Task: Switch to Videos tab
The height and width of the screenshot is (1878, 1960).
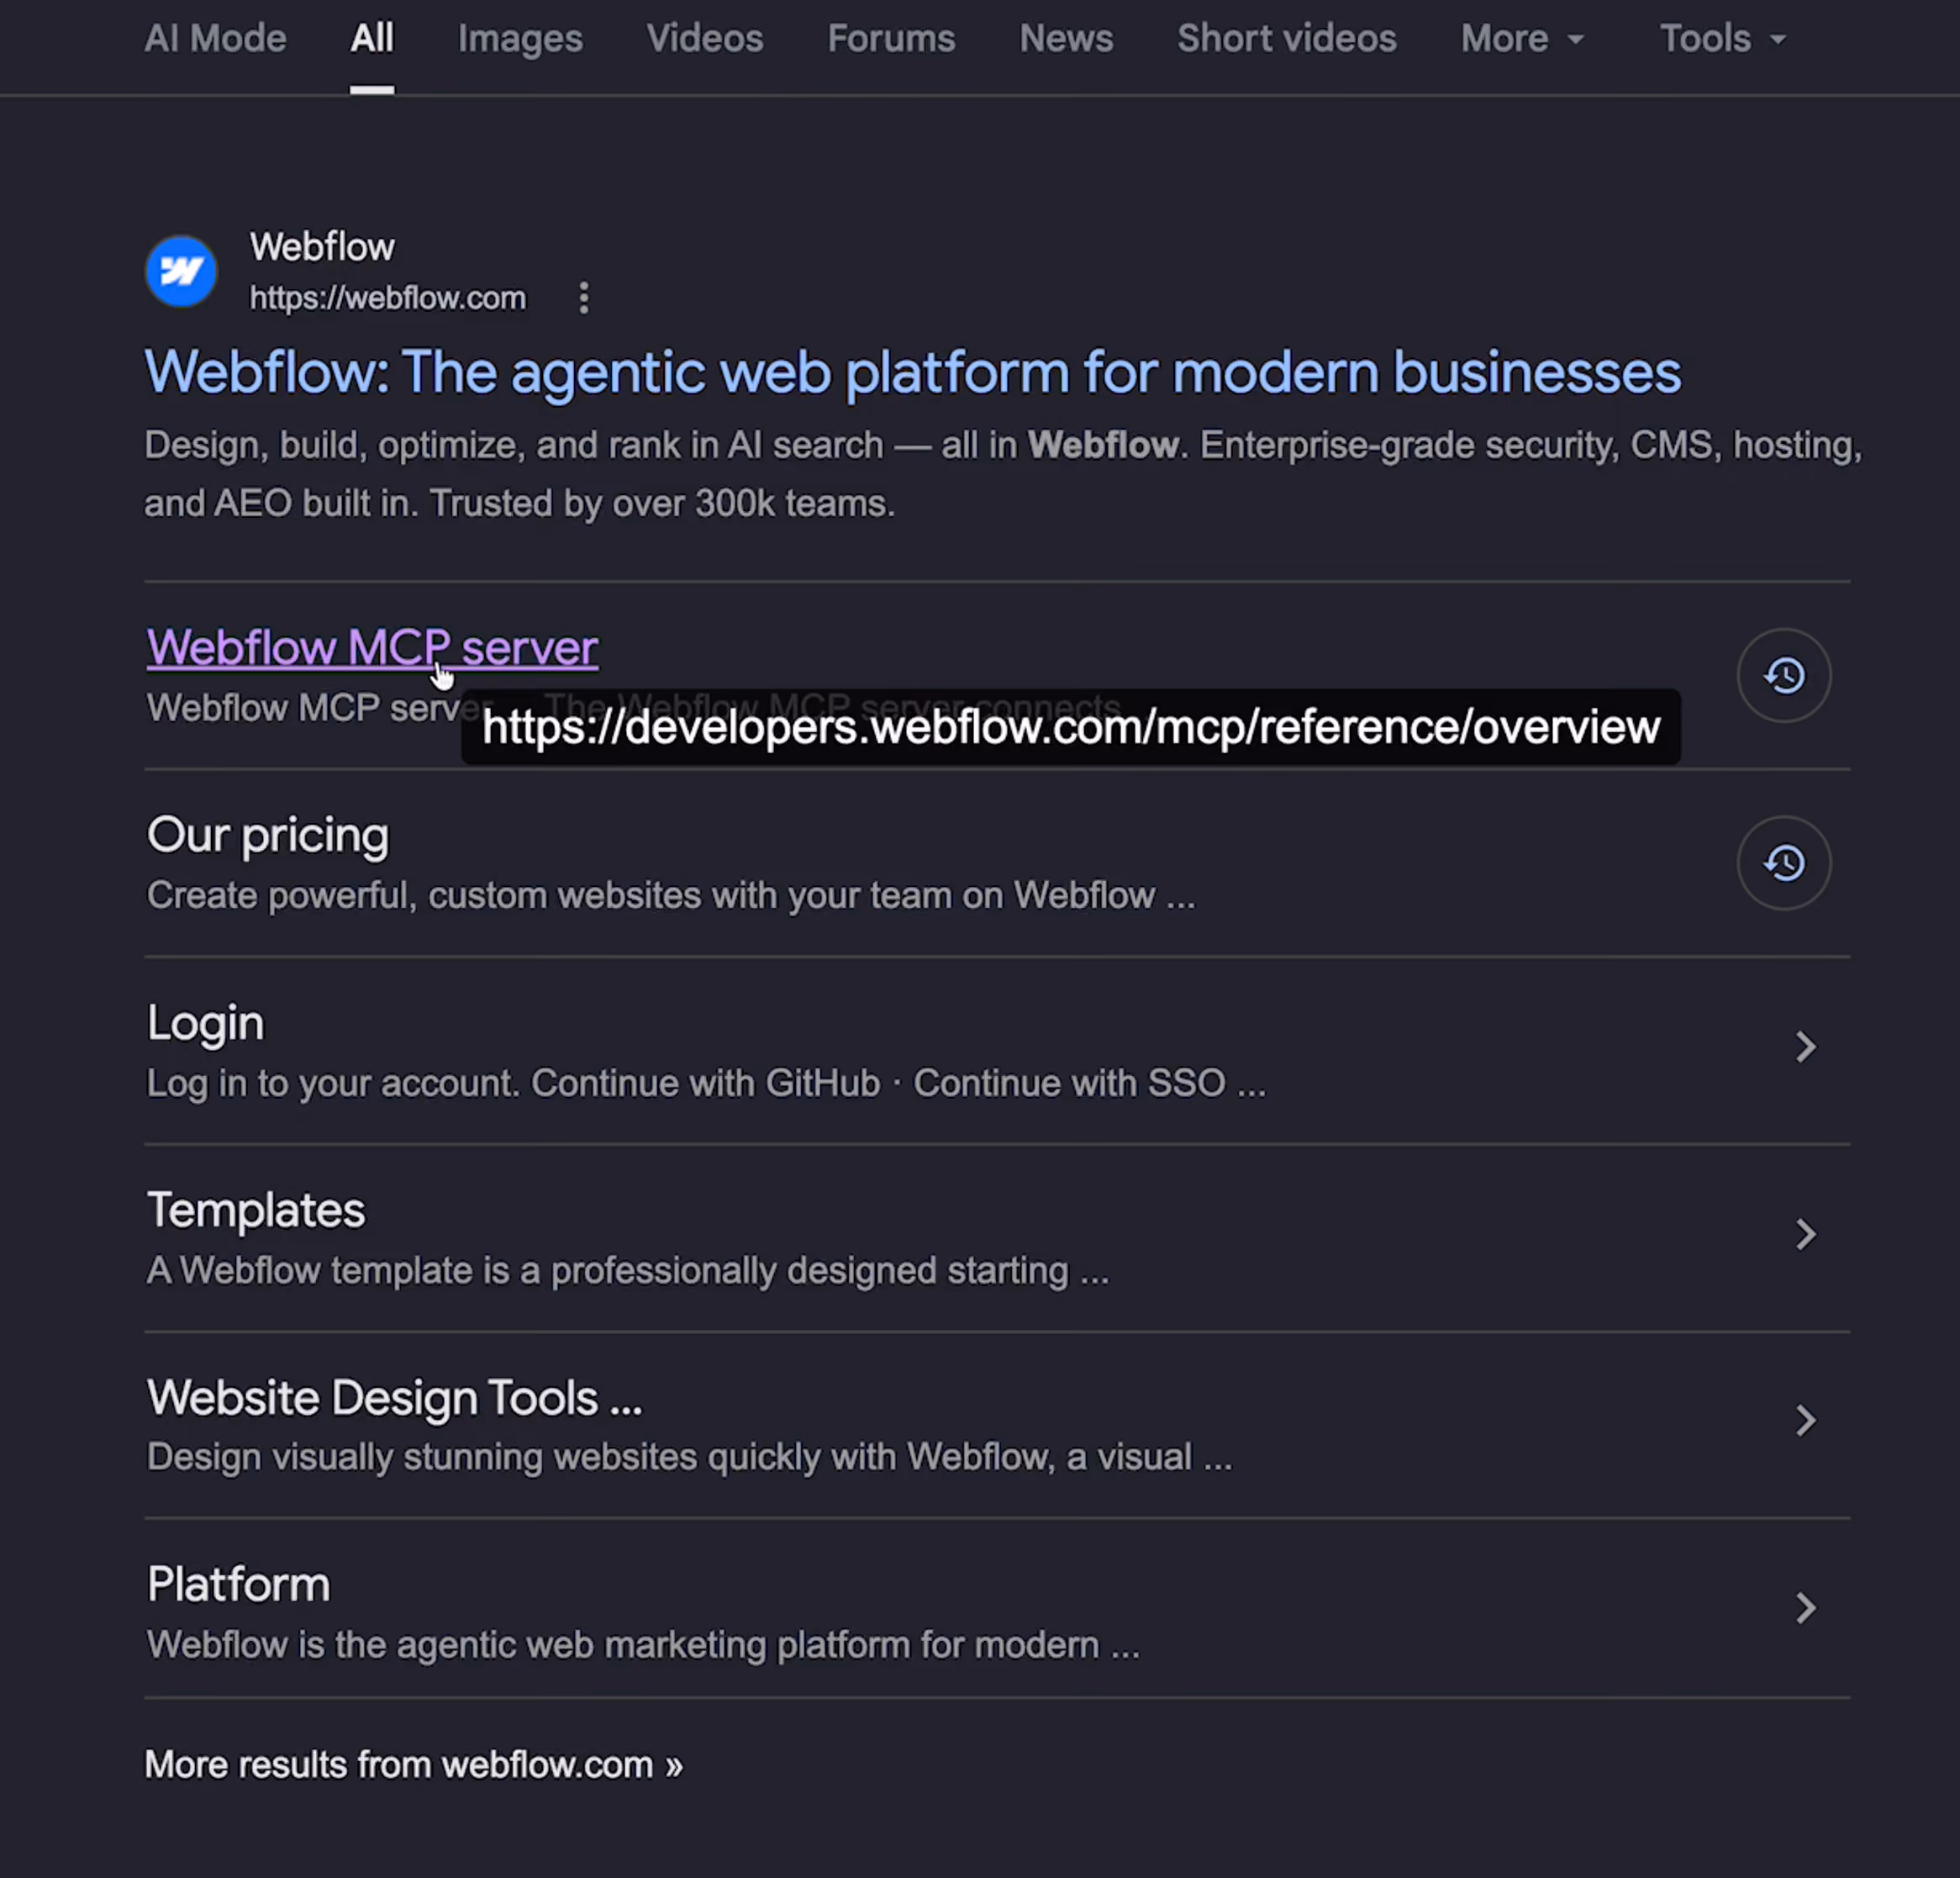Action: 705,39
